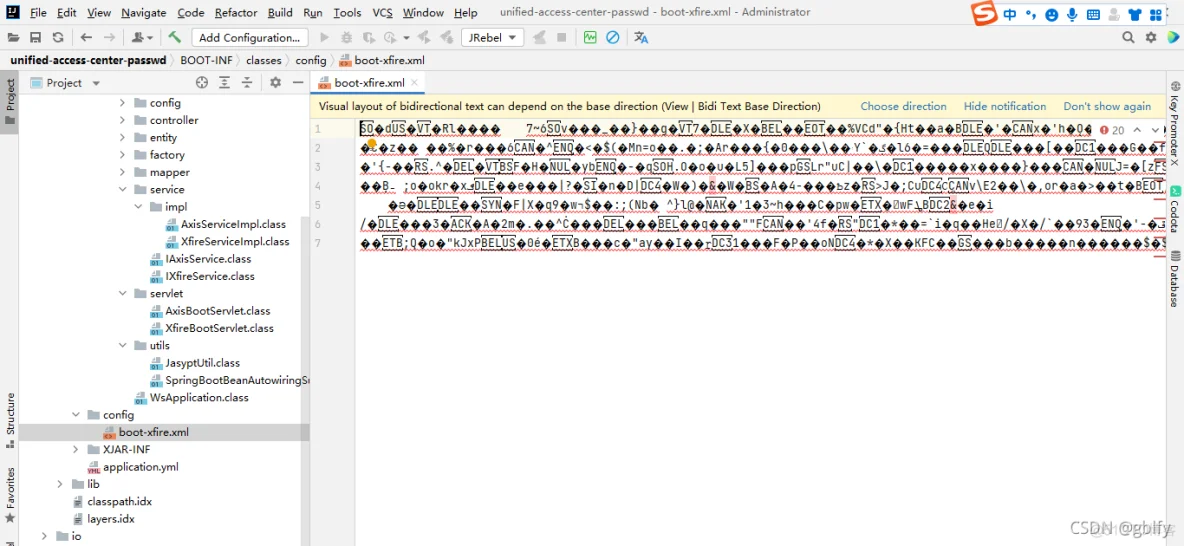Image resolution: width=1184 pixels, height=546 pixels.
Task: Click the Sogou emoji smiley icon
Action: 1052,14
